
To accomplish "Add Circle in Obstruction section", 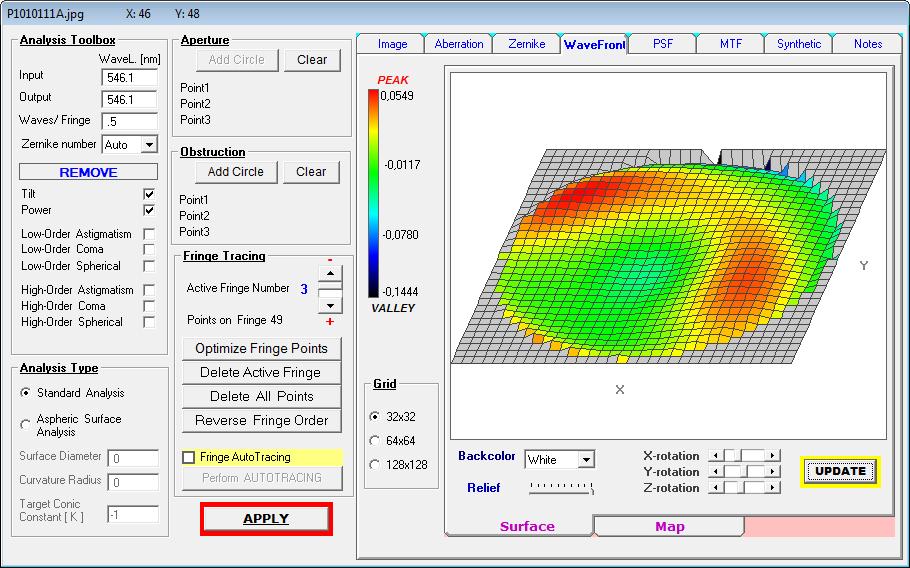I will [236, 172].
